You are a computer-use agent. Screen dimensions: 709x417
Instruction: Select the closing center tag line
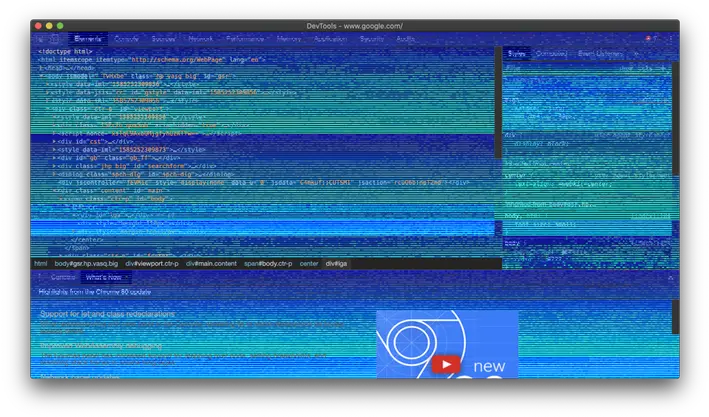click(x=87, y=240)
